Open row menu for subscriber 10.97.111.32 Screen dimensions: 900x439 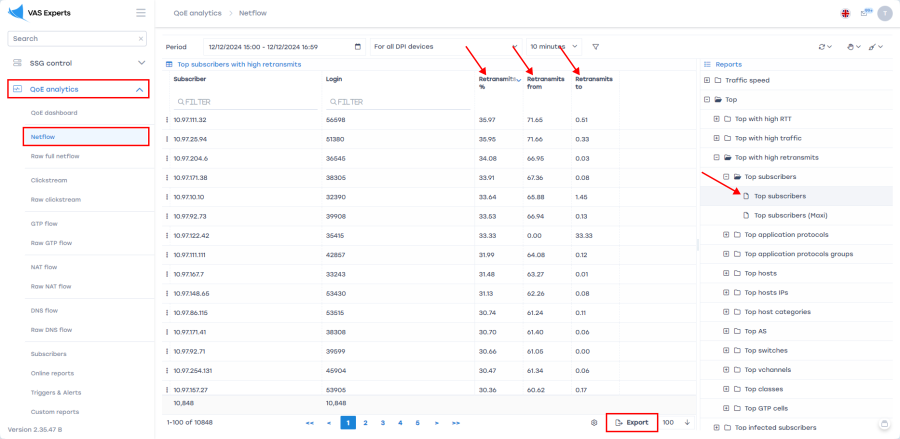tap(167, 120)
